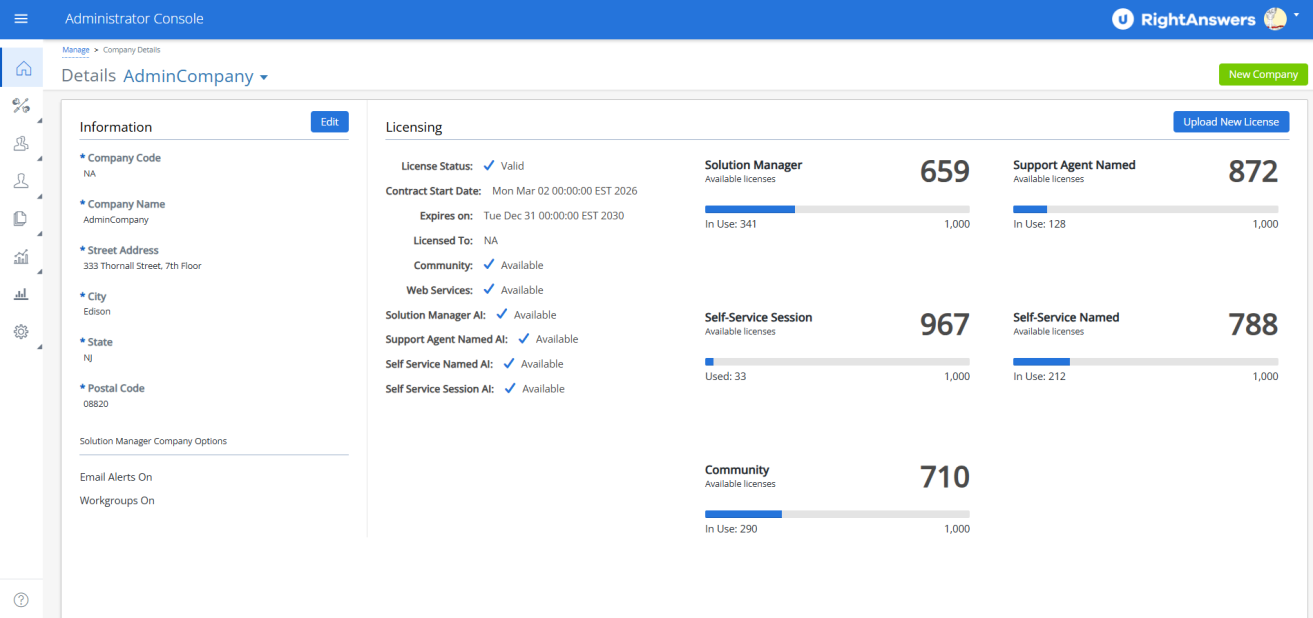Image resolution: width=1313 pixels, height=618 pixels.
Task: Click the Solution Manager license usage bar
Action: pyautogui.click(x=837, y=209)
